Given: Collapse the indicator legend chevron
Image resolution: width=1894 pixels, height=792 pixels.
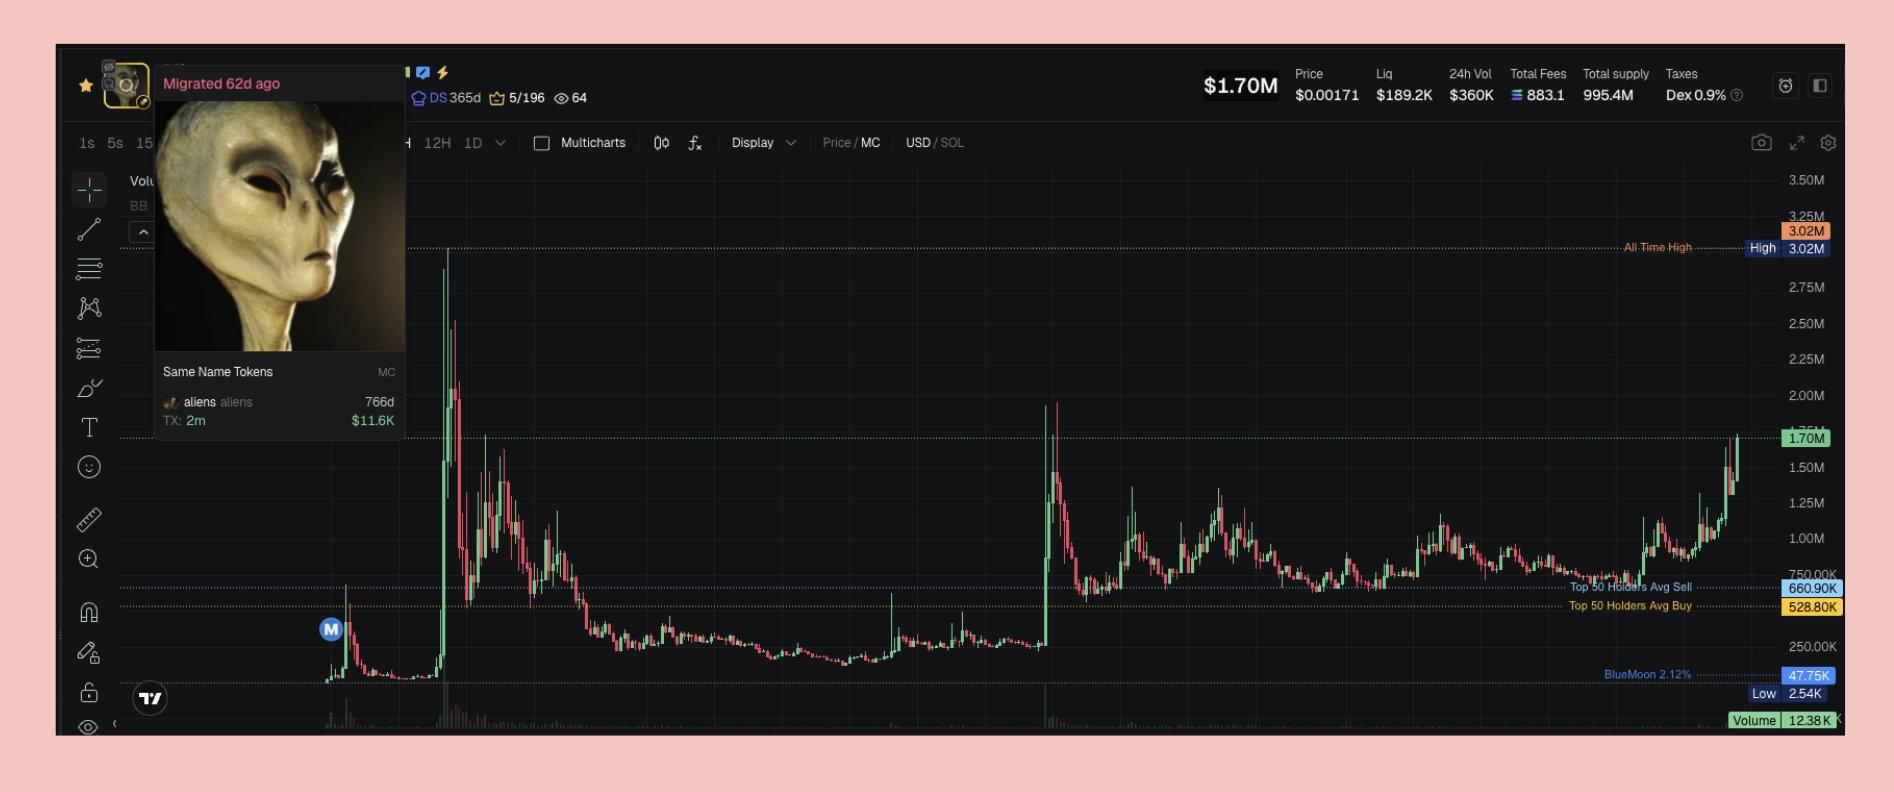Looking at the screenshot, I should coord(143,232).
